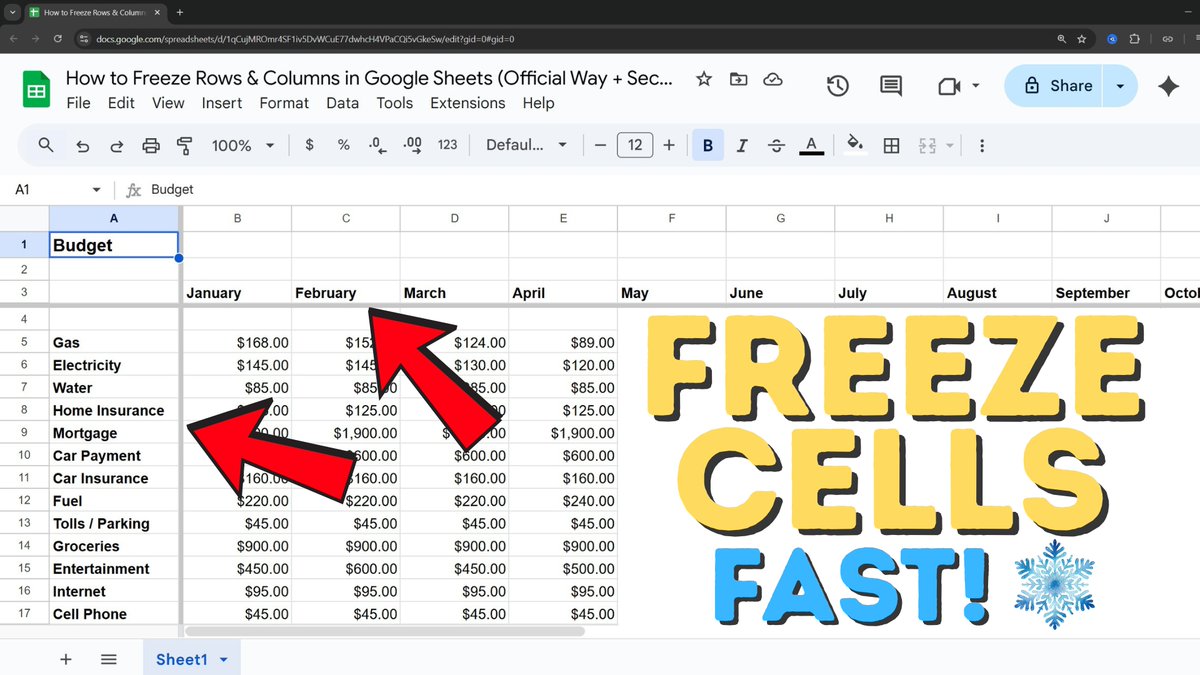Print the spreadsheet
Image resolution: width=1200 pixels, height=675 pixels.
coord(151,146)
